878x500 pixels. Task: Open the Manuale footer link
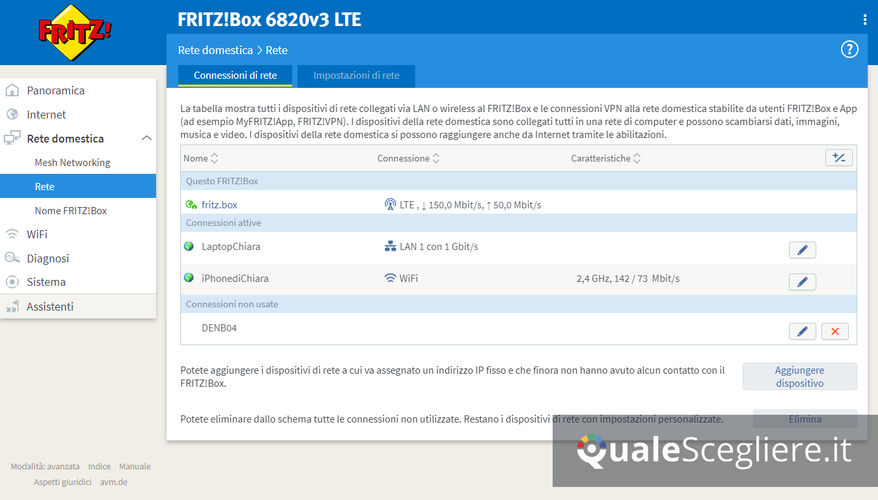point(134,466)
